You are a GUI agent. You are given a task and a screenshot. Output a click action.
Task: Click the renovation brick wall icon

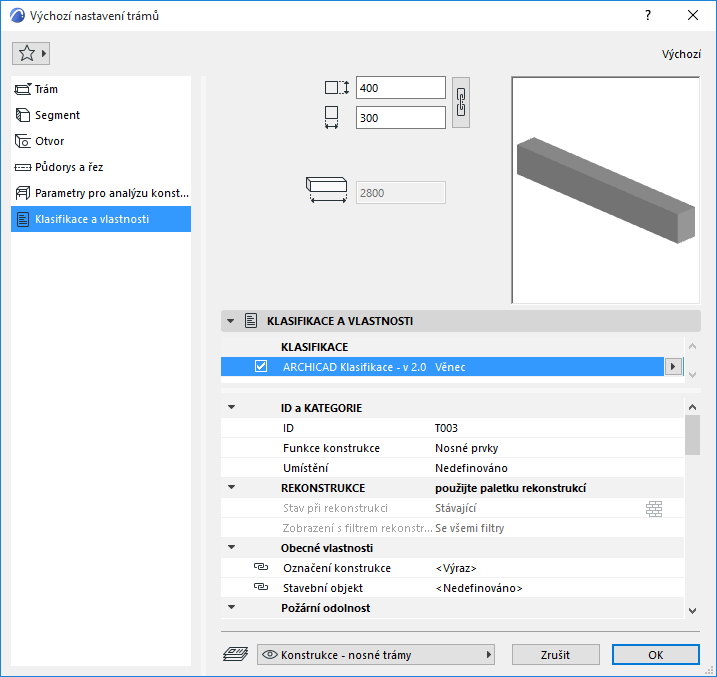tap(654, 508)
